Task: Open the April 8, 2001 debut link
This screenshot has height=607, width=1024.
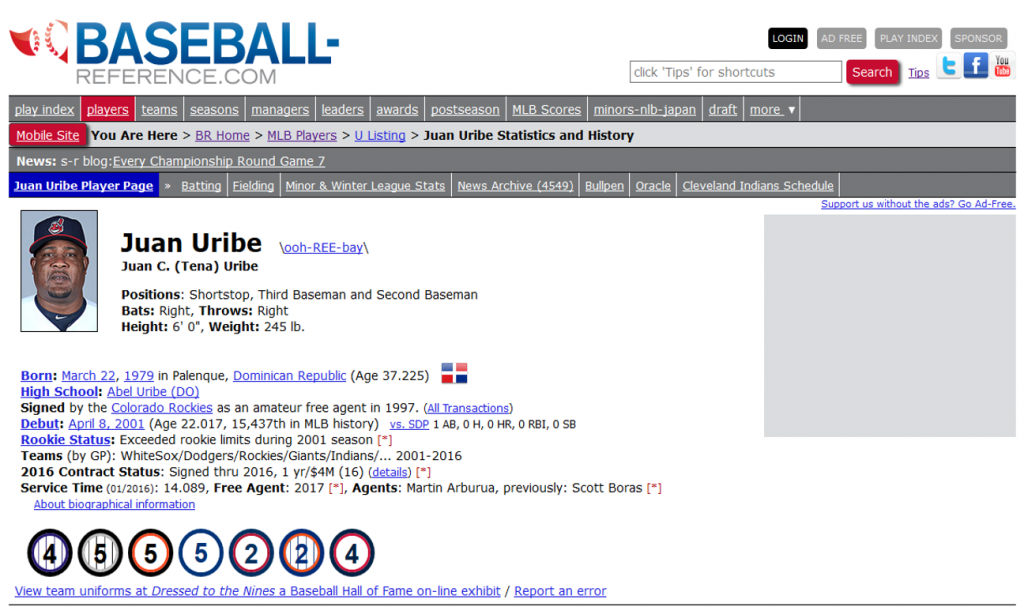Action: tap(106, 423)
